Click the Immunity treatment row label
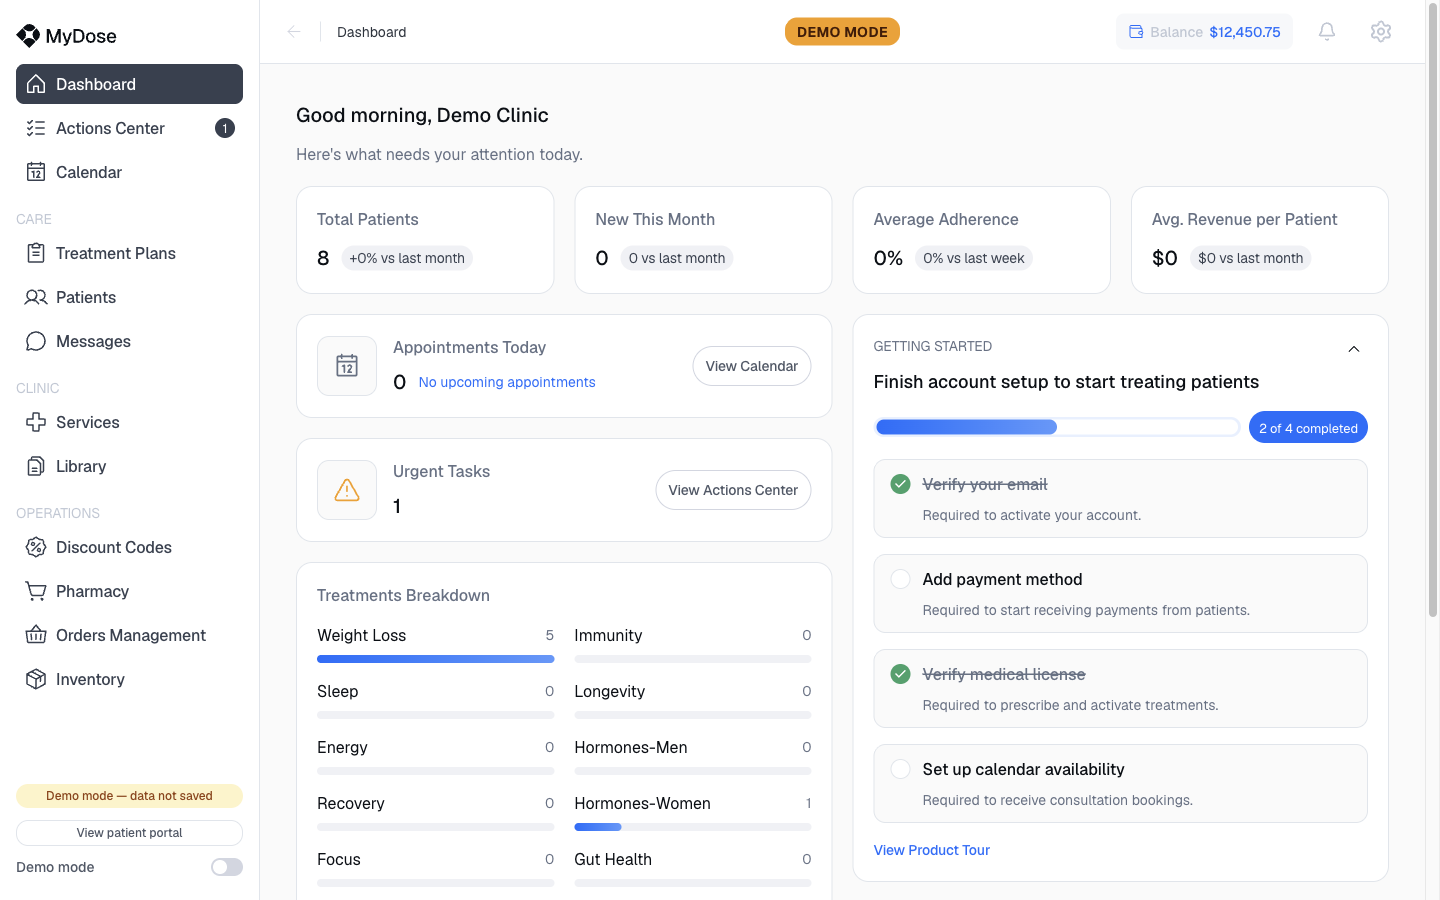 tap(608, 635)
